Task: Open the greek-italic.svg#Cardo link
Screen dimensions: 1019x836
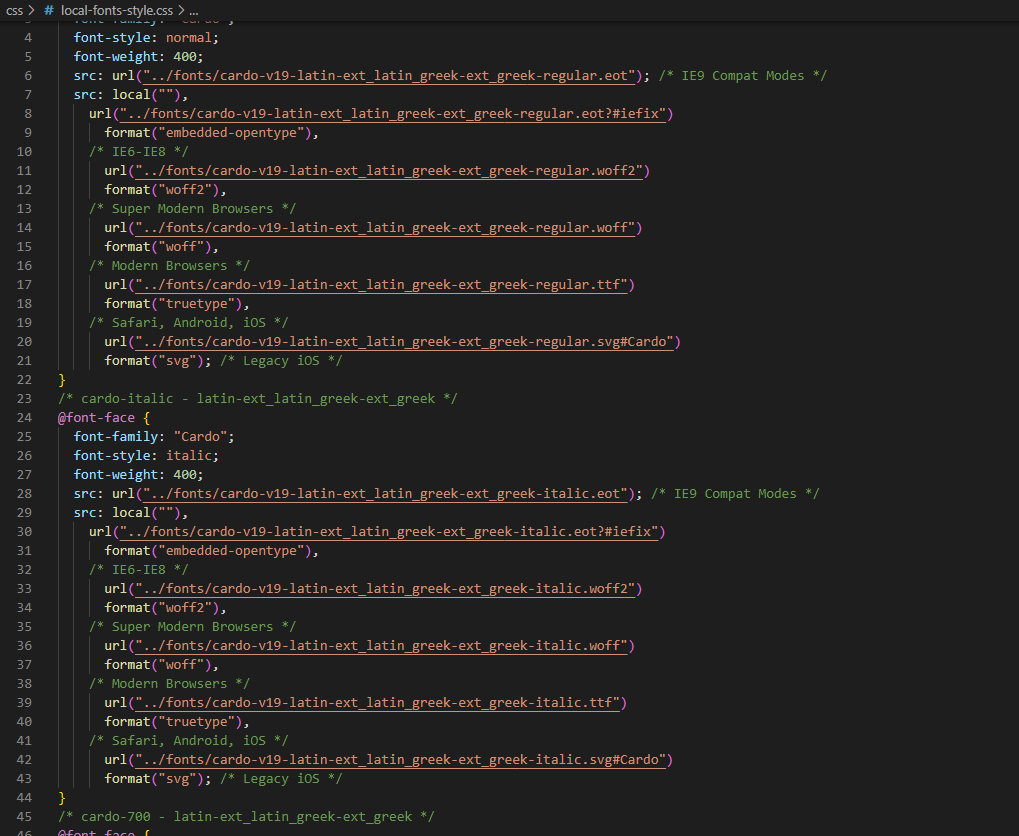Action: [x=389, y=760]
